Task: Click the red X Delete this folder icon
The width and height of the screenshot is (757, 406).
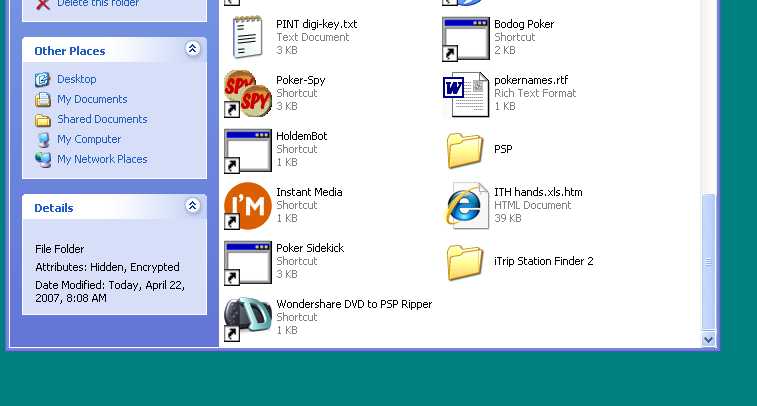Action: coord(43,4)
